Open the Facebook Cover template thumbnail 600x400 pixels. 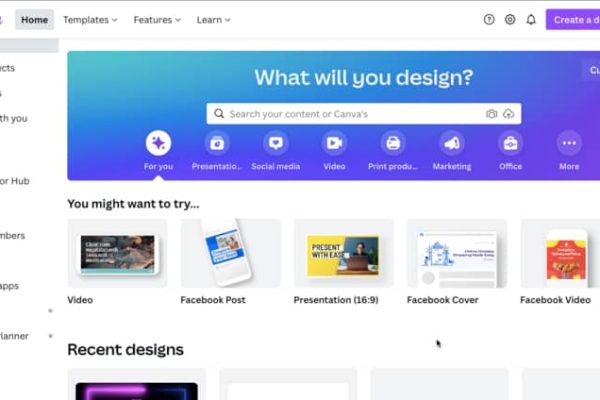coord(457,253)
